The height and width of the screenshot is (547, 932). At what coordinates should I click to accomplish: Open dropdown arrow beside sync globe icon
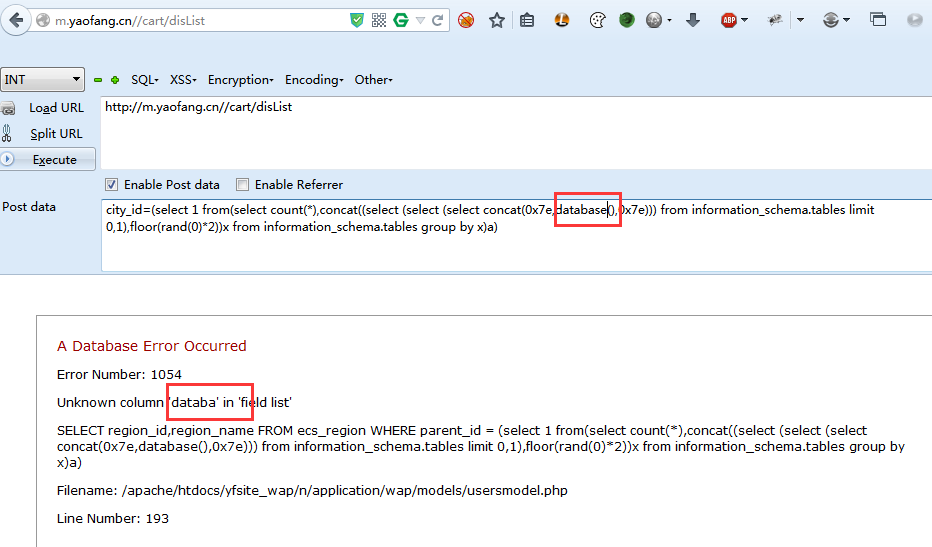[846, 21]
